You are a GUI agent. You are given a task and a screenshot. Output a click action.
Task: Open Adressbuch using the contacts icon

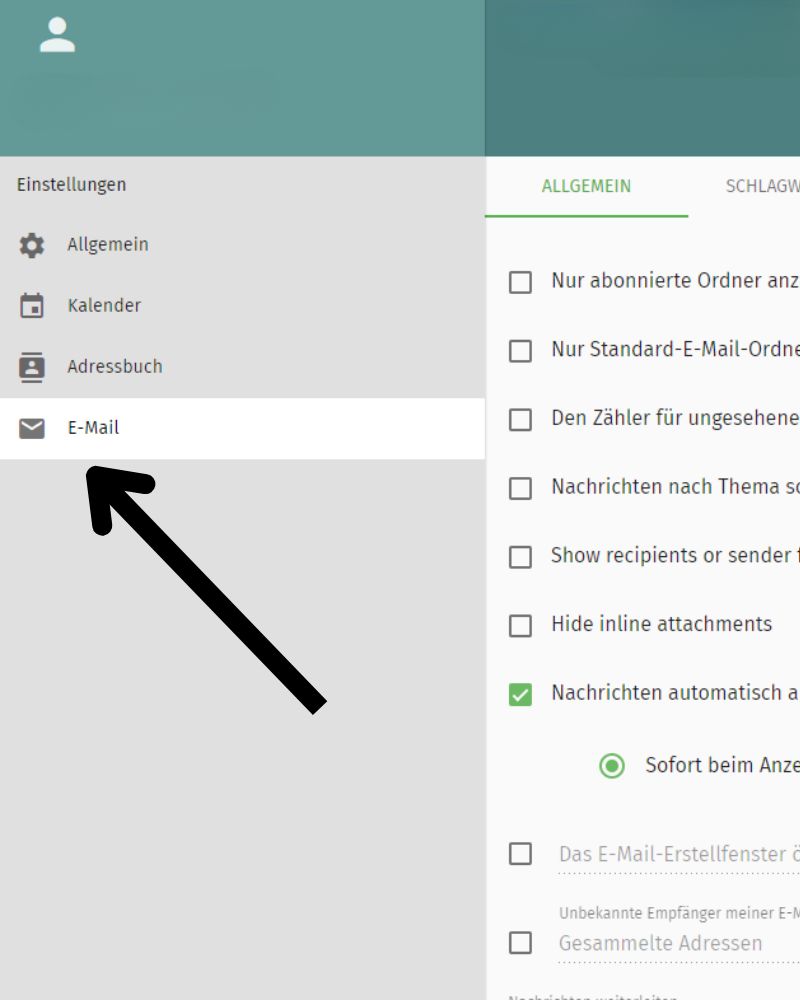pyautogui.click(x=32, y=366)
